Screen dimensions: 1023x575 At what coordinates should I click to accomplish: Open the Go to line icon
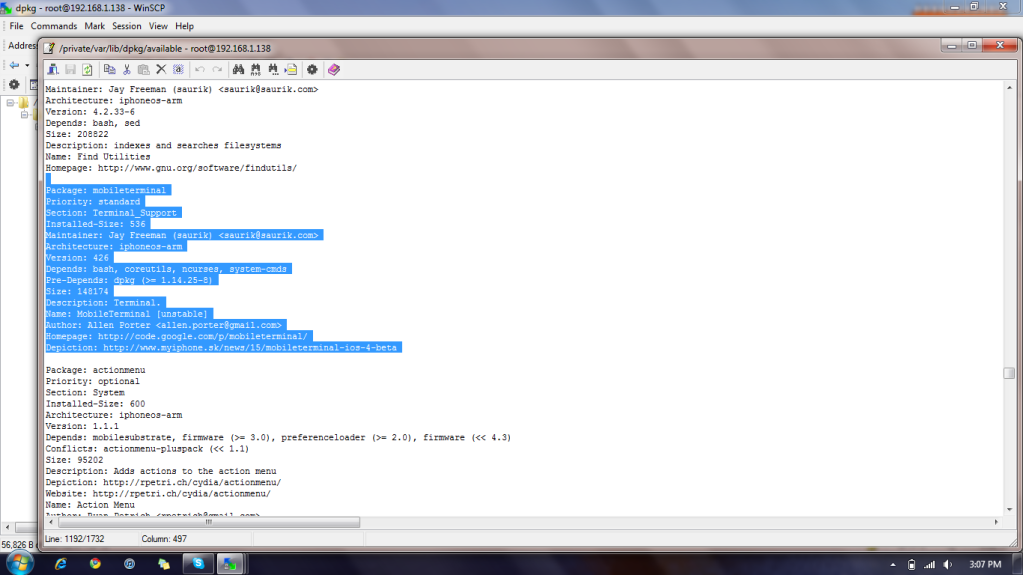click(291, 69)
